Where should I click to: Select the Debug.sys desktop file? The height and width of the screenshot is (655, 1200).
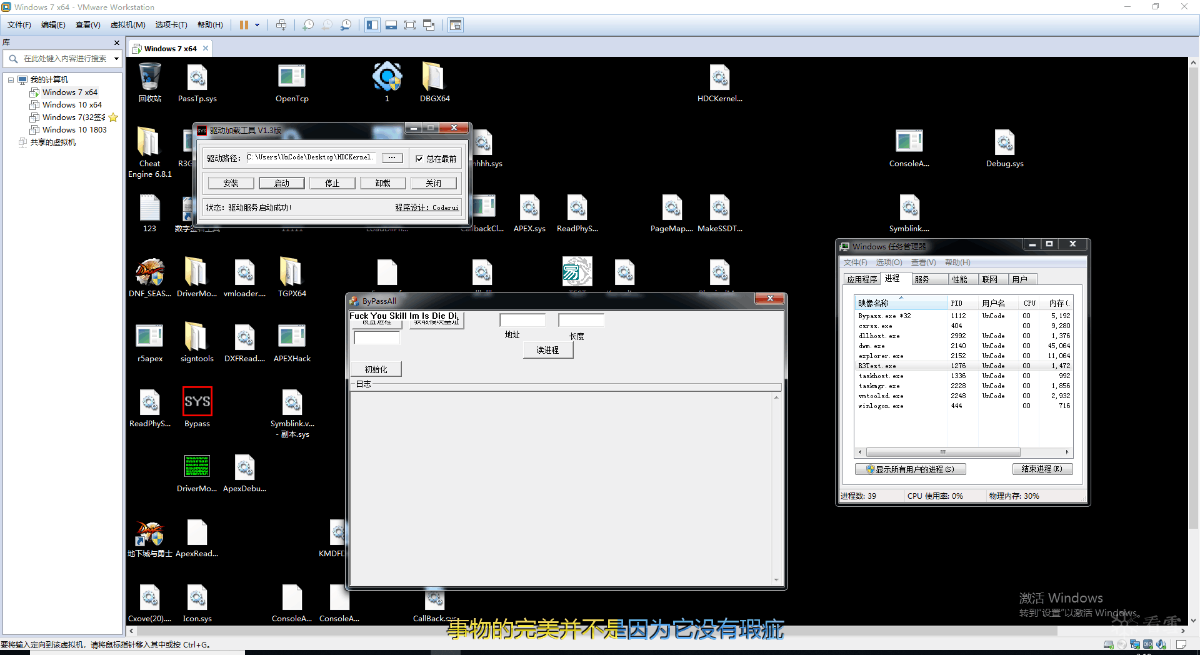point(1004,148)
